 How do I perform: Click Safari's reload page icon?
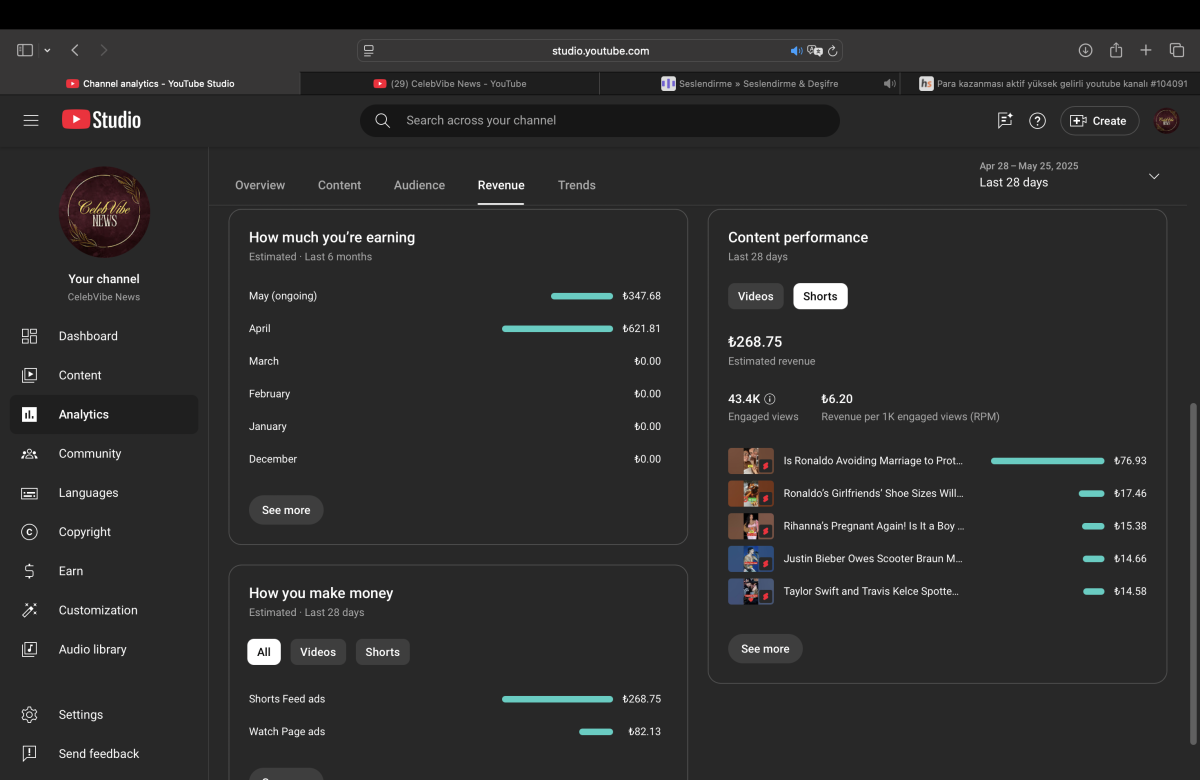click(833, 50)
